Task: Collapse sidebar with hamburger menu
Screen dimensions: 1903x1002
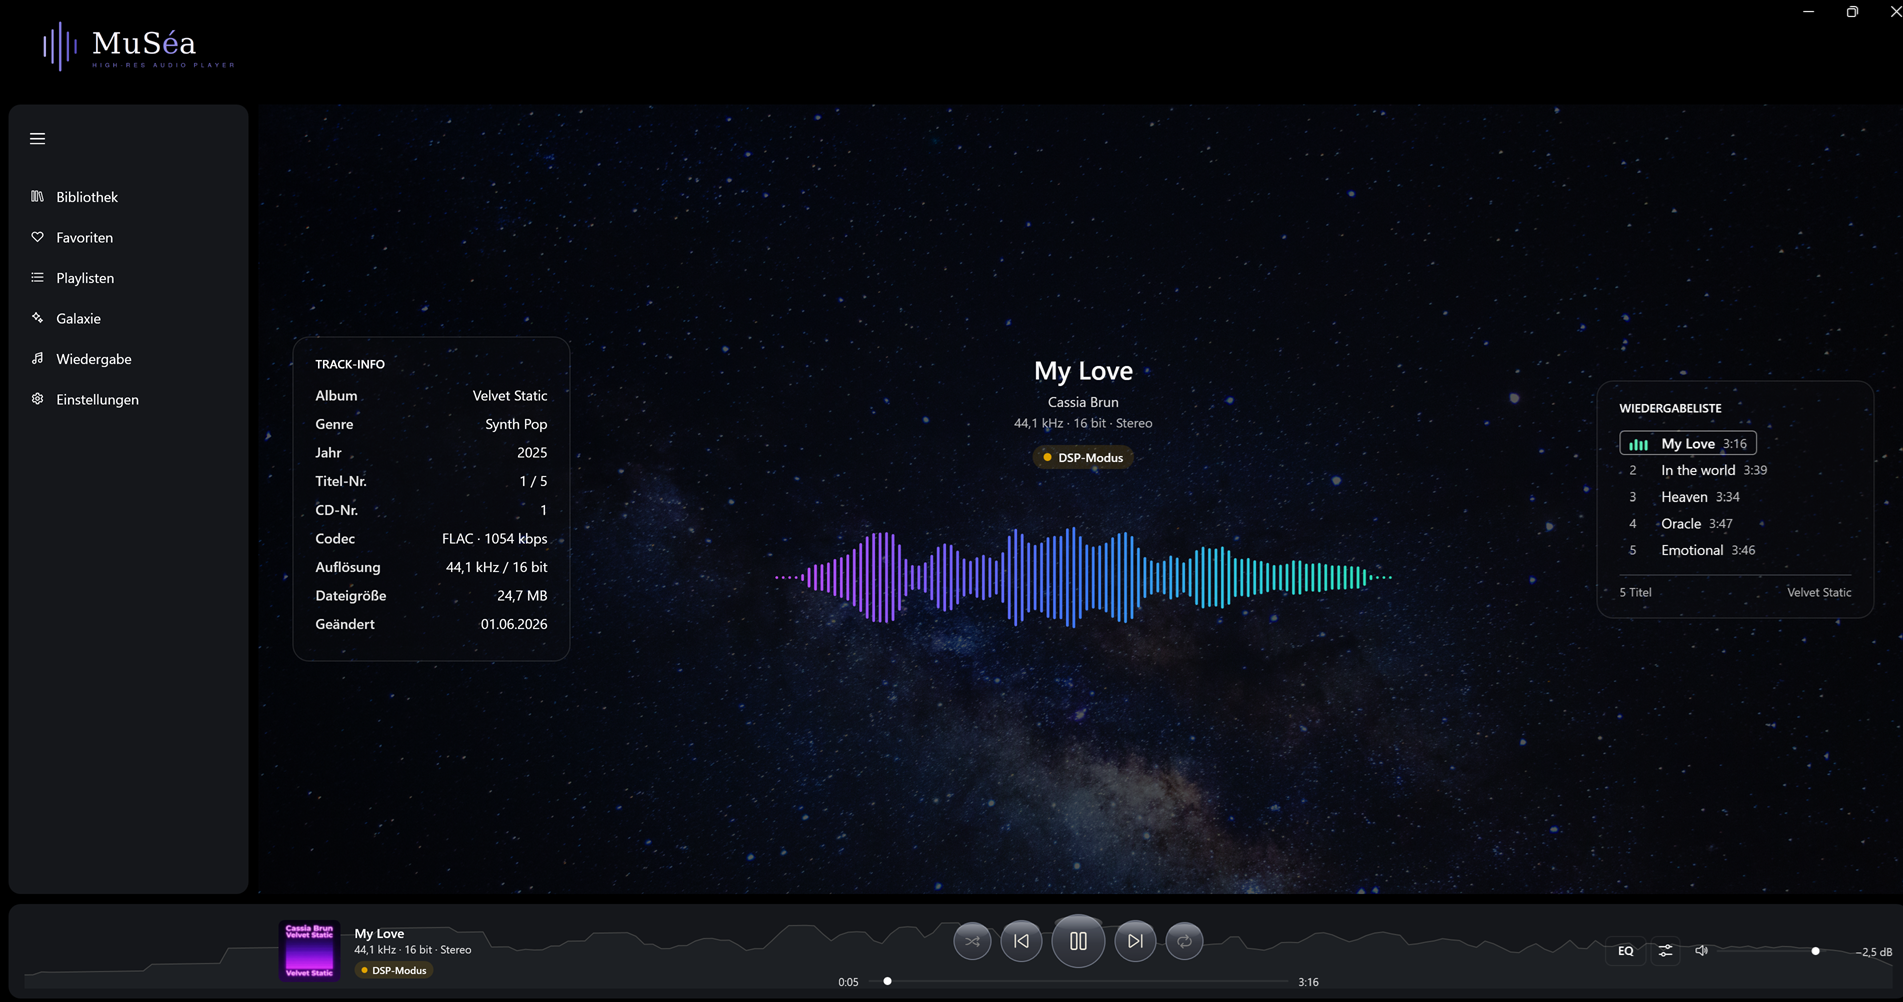Action: (38, 139)
